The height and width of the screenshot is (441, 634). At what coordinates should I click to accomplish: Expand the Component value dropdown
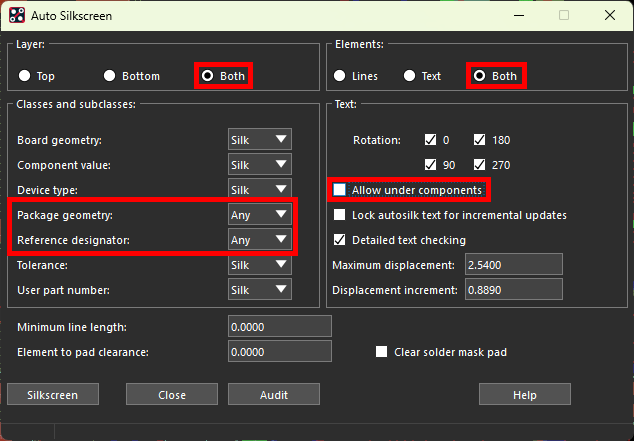tap(260, 165)
